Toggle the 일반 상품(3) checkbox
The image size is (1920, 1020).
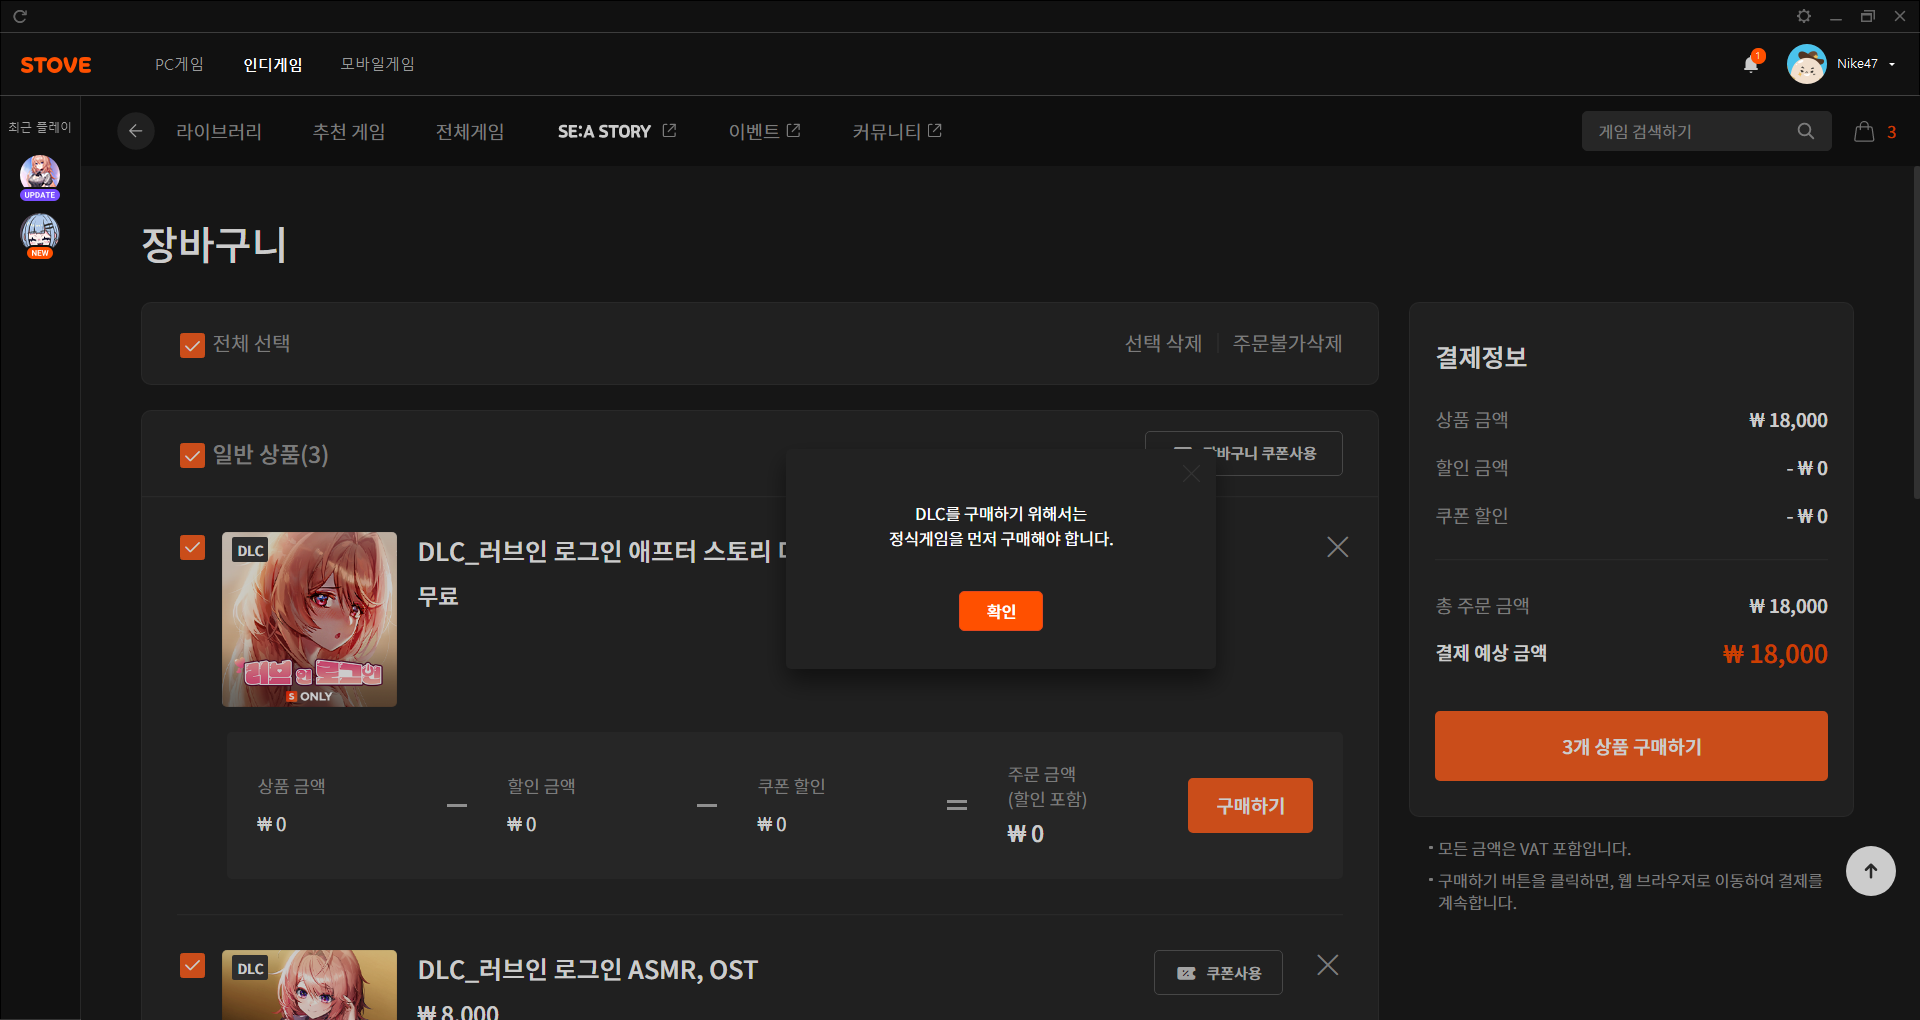192,456
